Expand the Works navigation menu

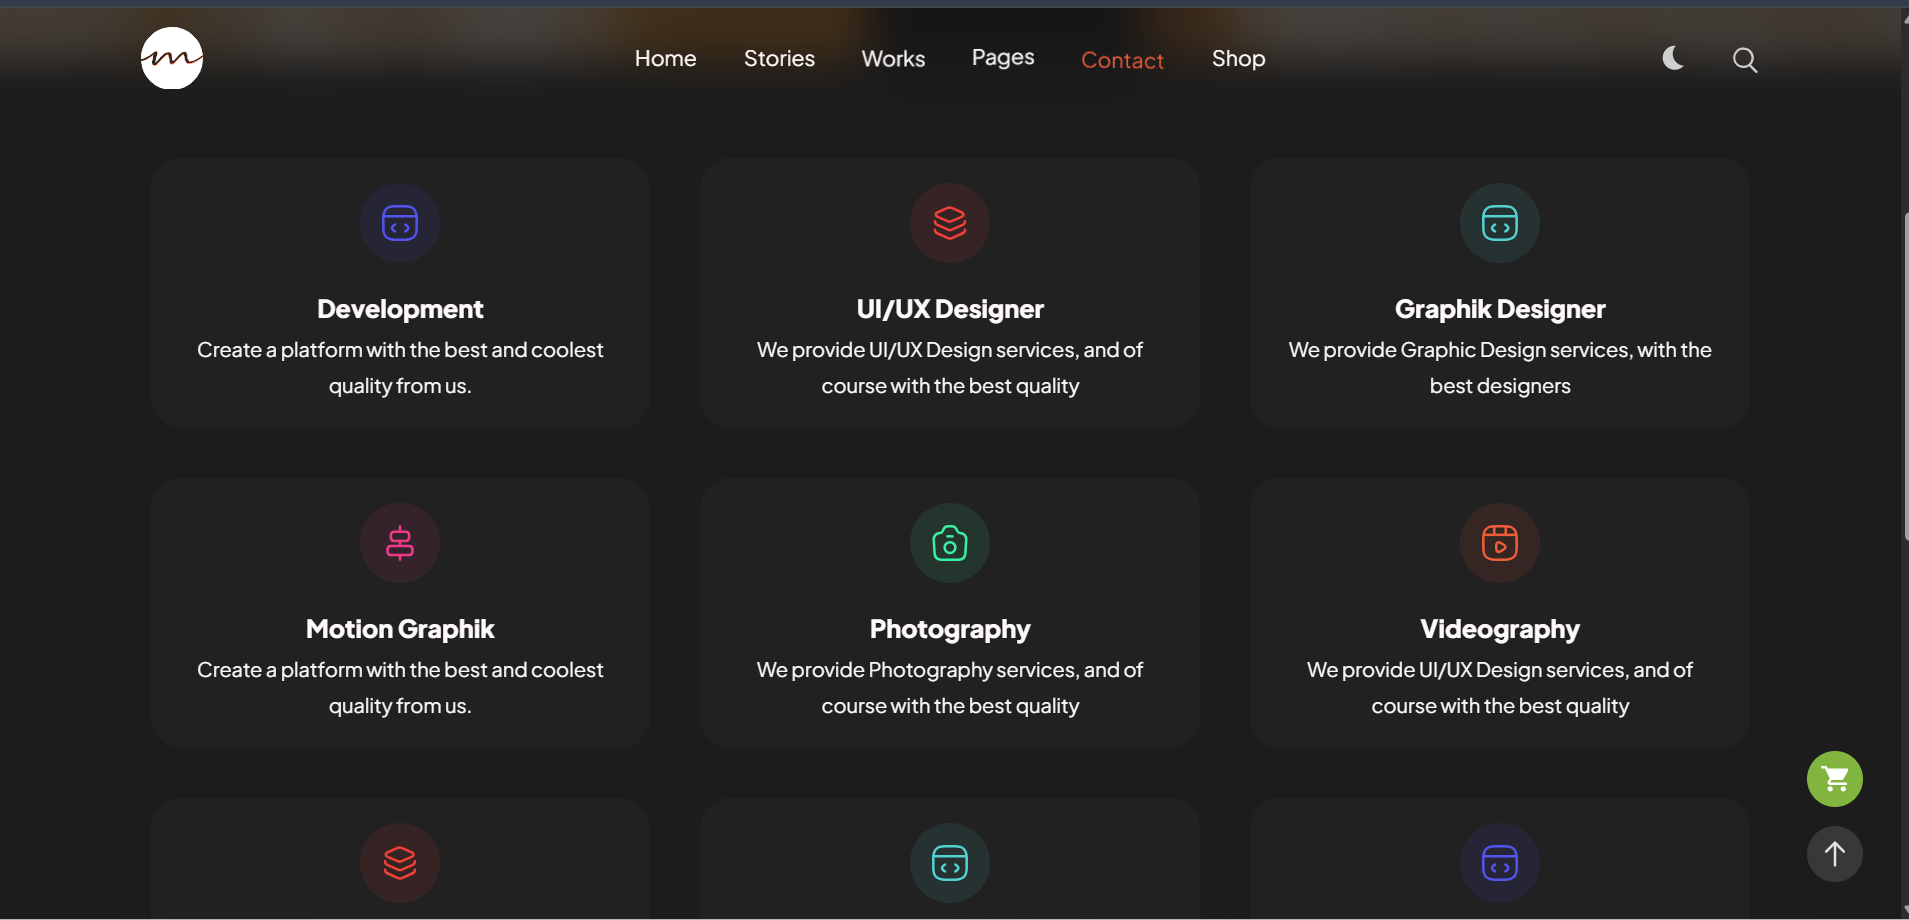[x=893, y=59]
